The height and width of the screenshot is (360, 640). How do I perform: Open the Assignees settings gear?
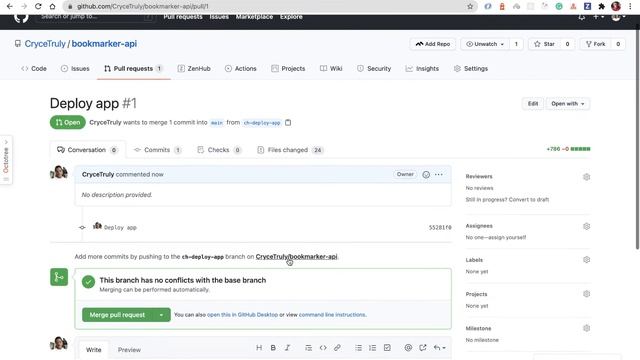(587, 226)
